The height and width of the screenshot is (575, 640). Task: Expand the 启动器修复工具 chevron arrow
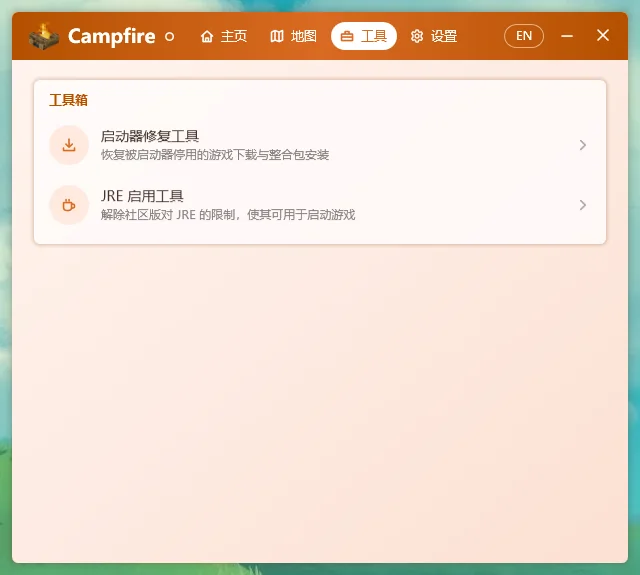coord(583,145)
